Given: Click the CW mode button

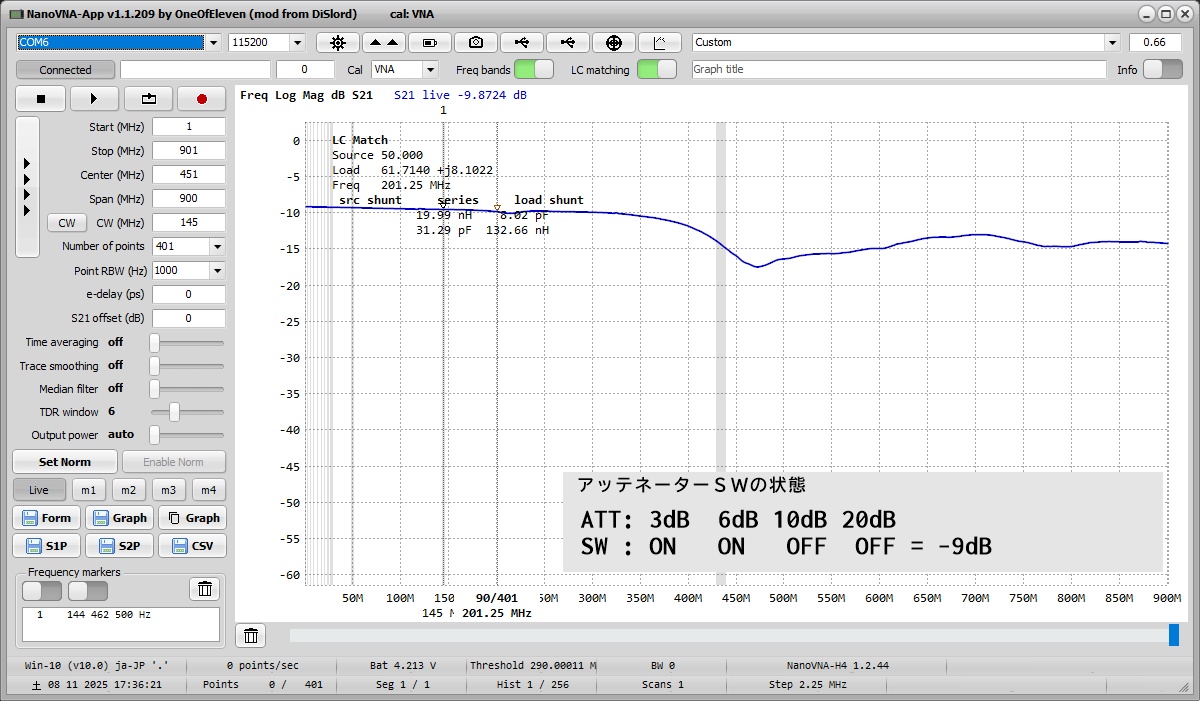Looking at the screenshot, I should point(67,223).
